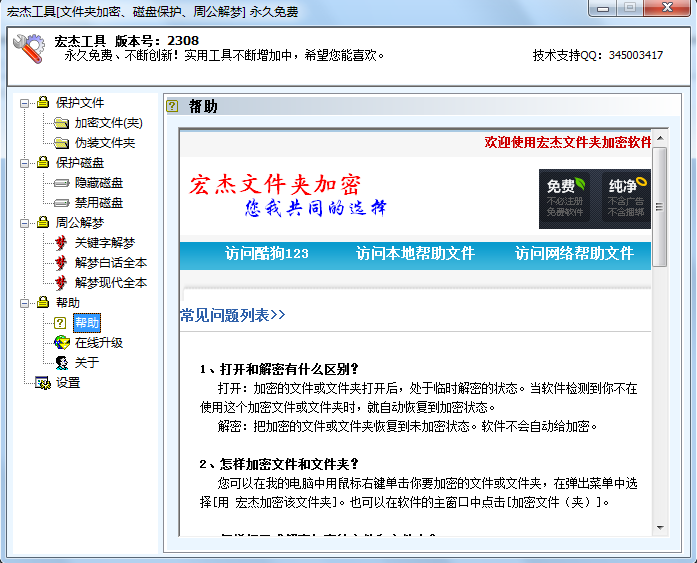Click the 关于 person icon
The width and height of the screenshot is (697, 563).
point(61,363)
